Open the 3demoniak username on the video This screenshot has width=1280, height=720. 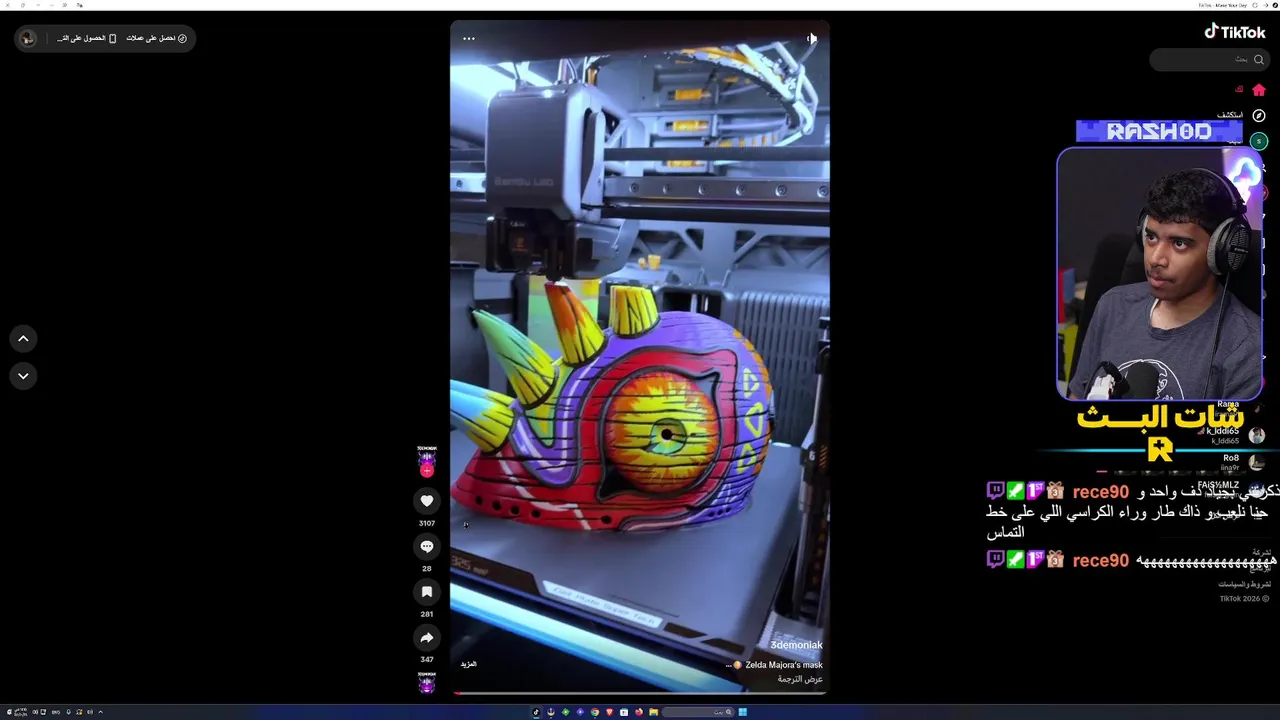click(x=796, y=645)
